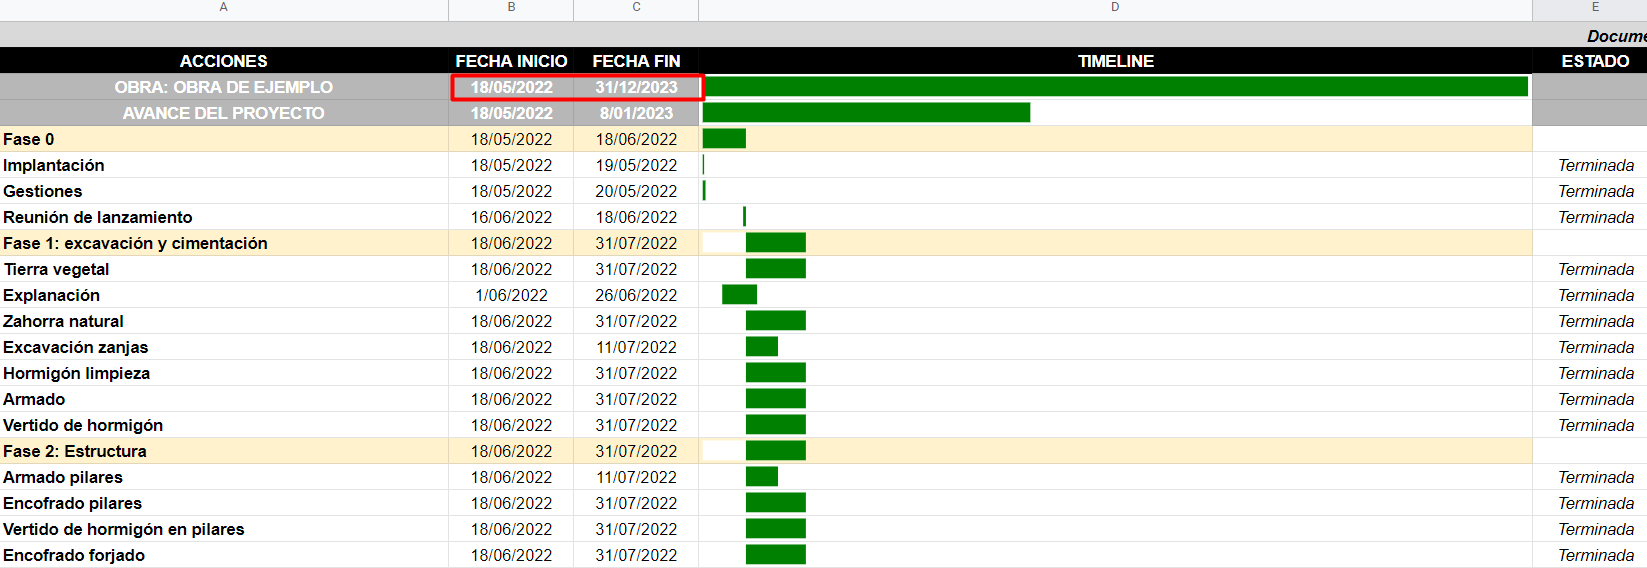Select the 1/06/2022 start date of Explanación
The image size is (1647, 568).
[x=511, y=295]
